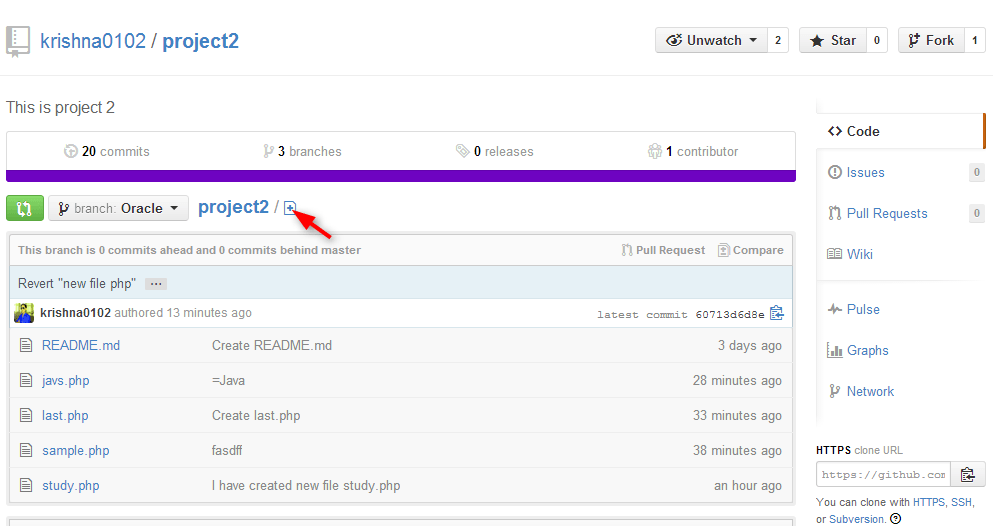Click the create new file plus icon
Viewport: 993px width, 526px height.
point(290,208)
